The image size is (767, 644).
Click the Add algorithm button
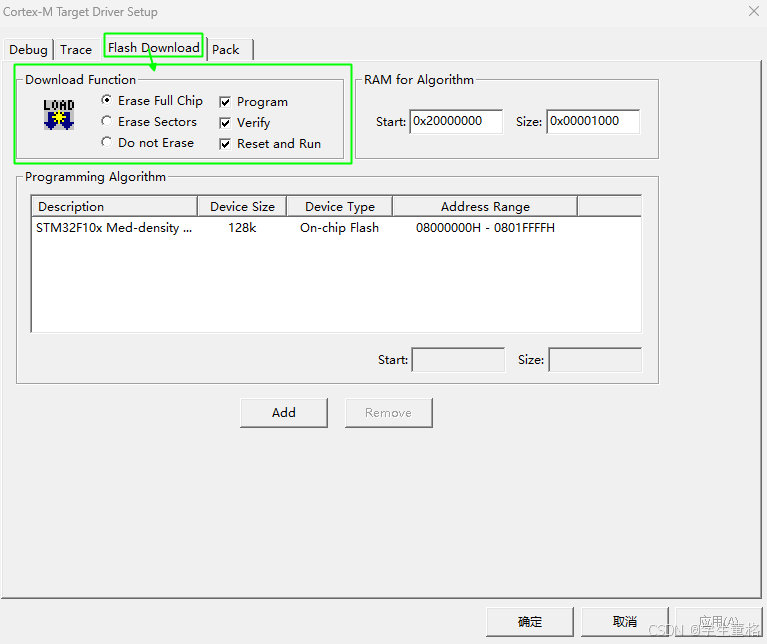point(284,413)
